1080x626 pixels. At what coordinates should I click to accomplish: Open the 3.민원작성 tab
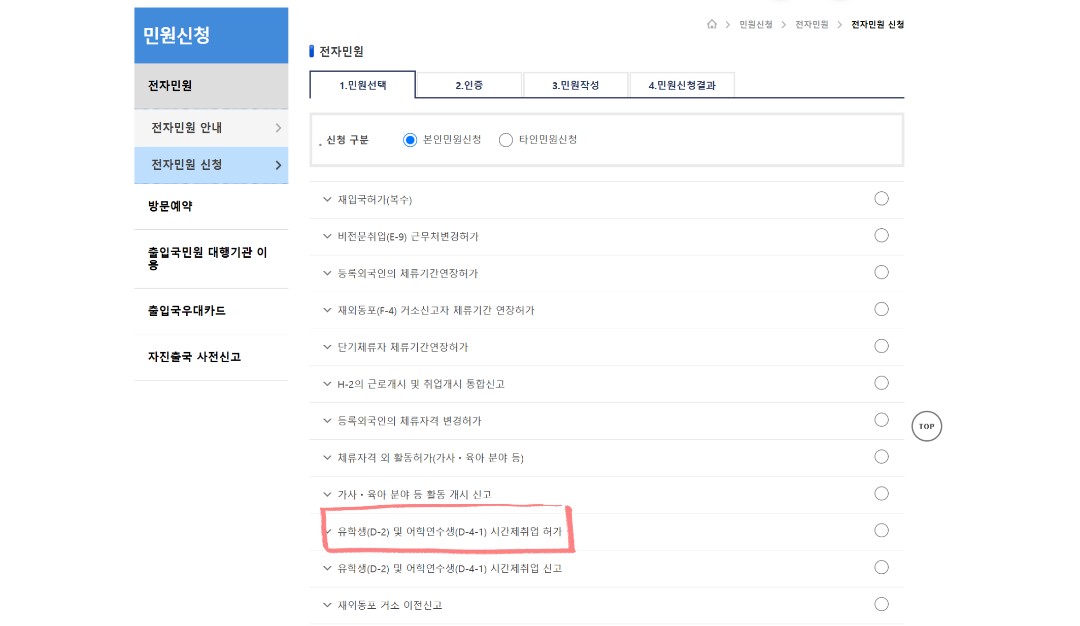(575, 85)
